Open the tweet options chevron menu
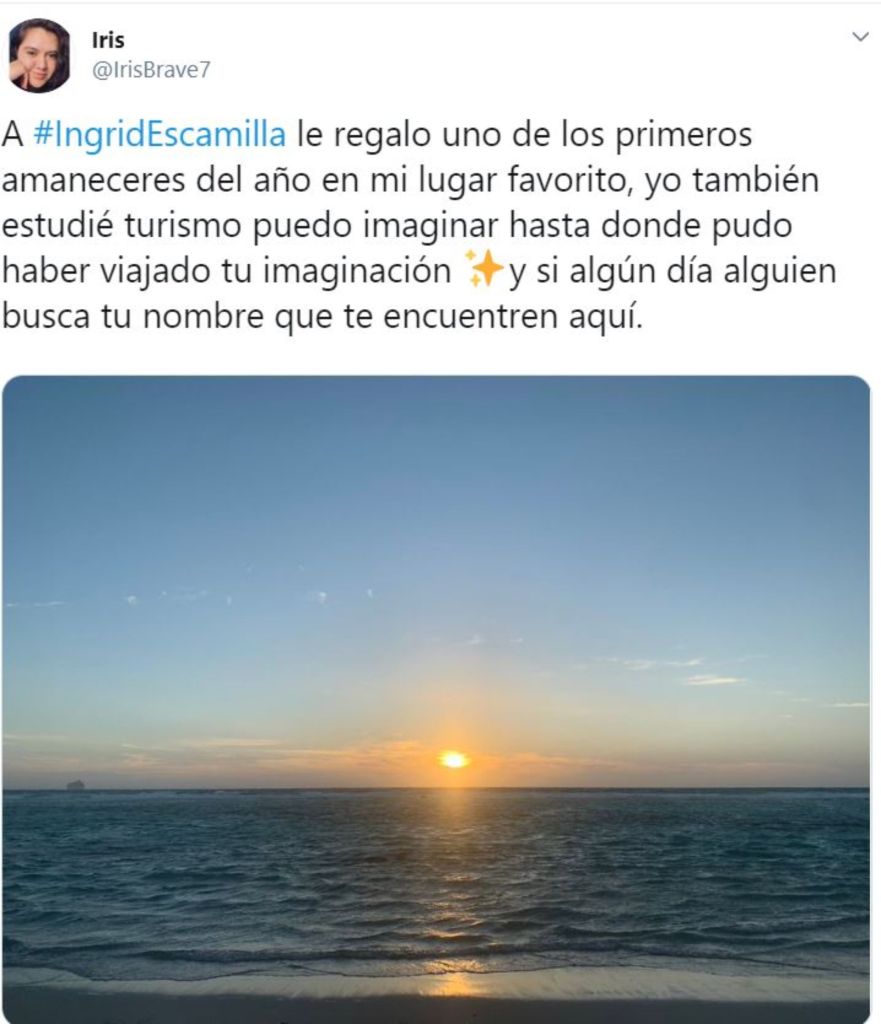 coord(861,37)
